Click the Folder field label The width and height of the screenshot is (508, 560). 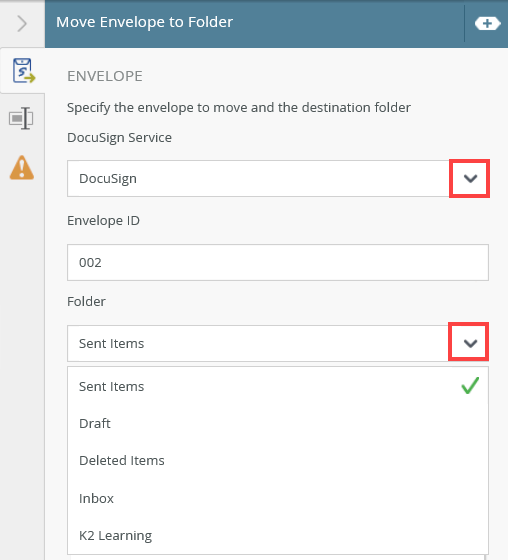pyautogui.click(x=86, y=301)
